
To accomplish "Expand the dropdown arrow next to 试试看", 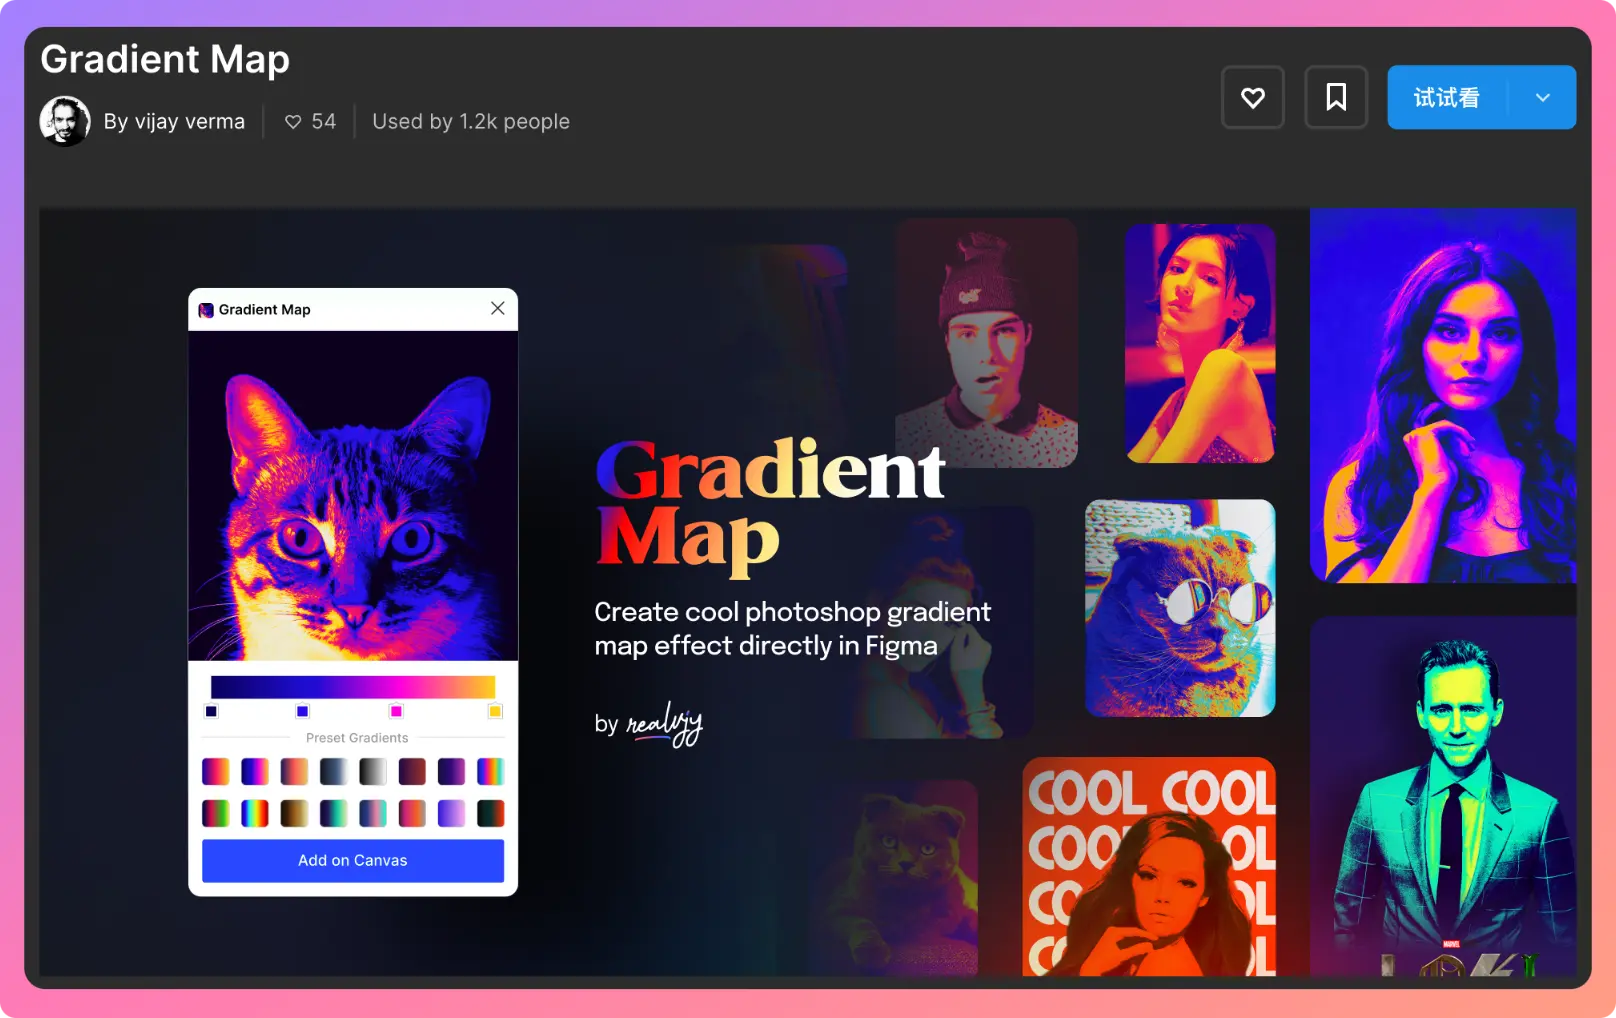I will (x=1542, y=97).
